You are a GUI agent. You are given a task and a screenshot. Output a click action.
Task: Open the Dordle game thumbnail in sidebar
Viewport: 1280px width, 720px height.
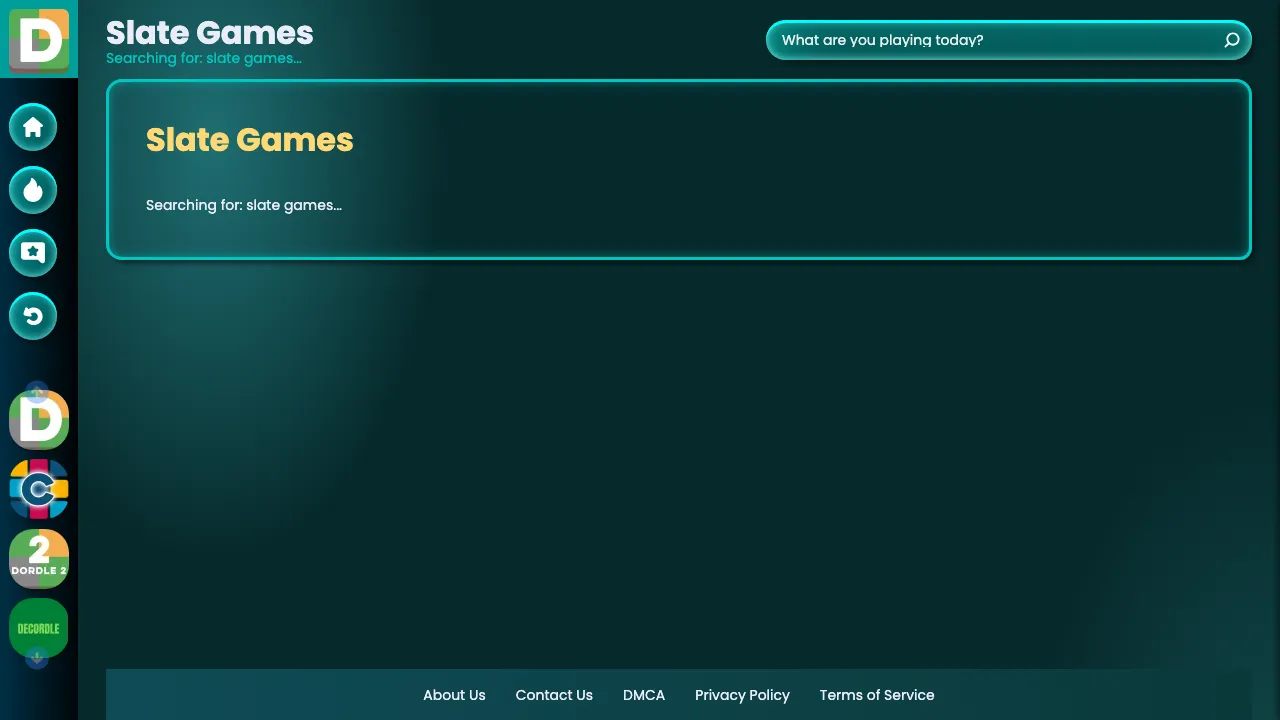(x=39, y=419)
